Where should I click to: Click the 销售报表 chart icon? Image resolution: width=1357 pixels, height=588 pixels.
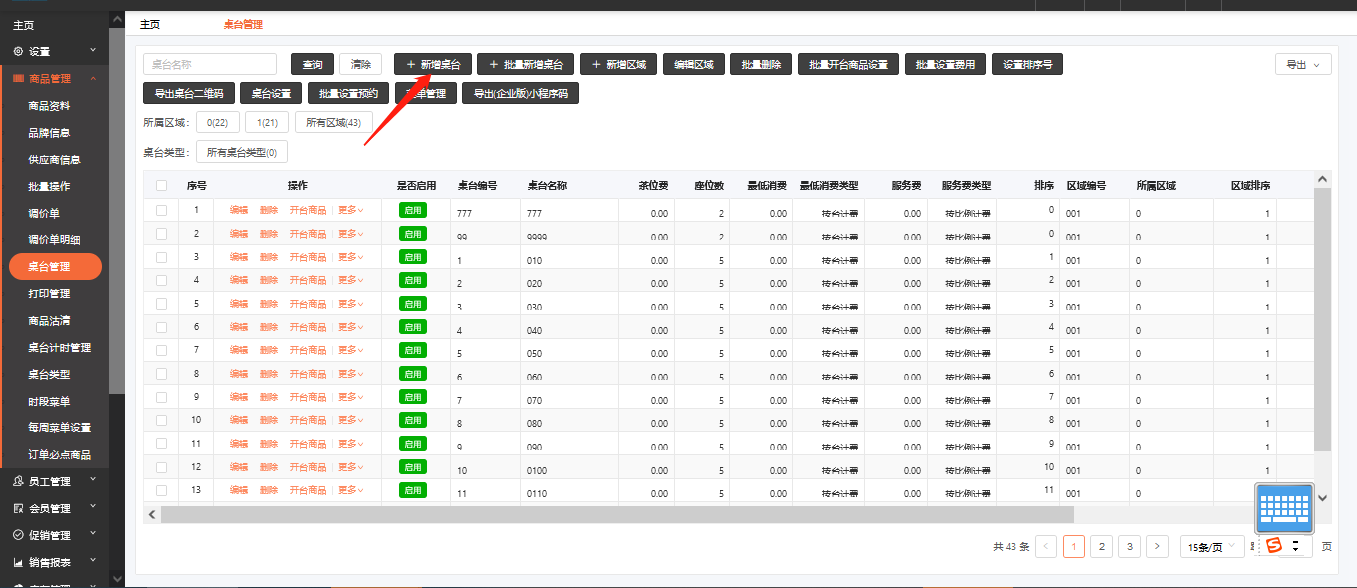pos(18,562)
